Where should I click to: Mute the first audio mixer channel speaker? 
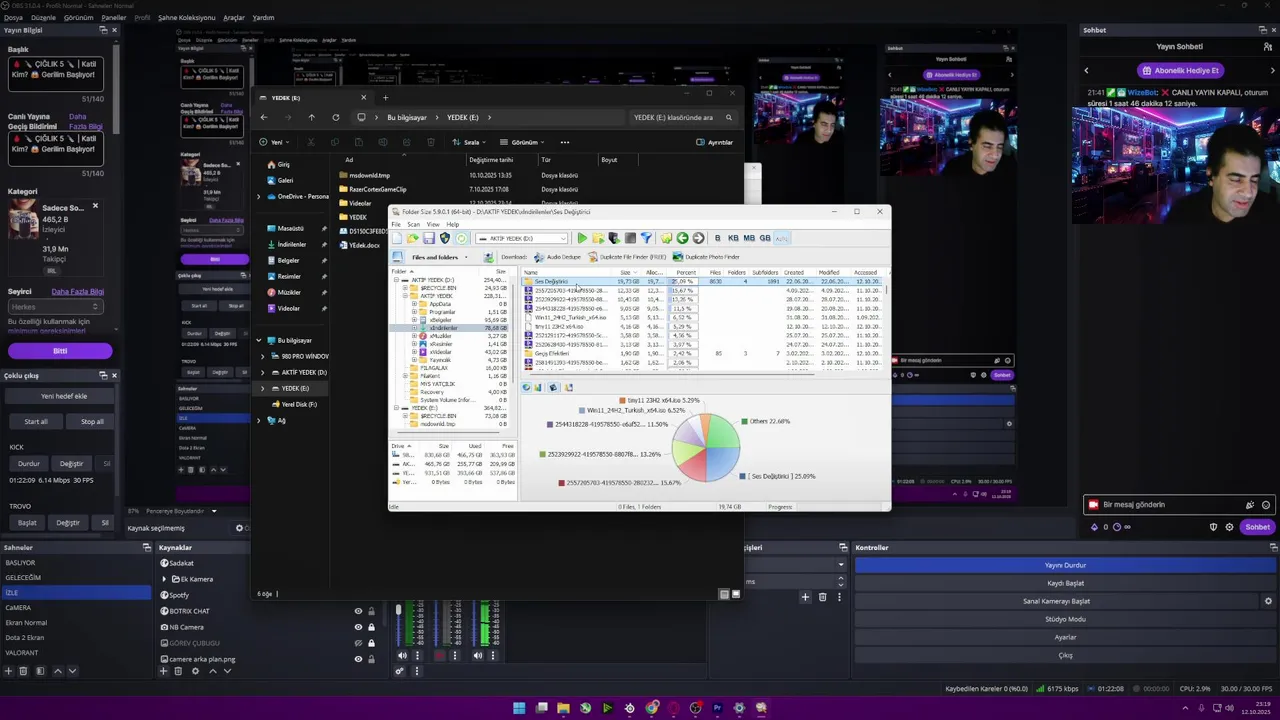tap(402, 655)
